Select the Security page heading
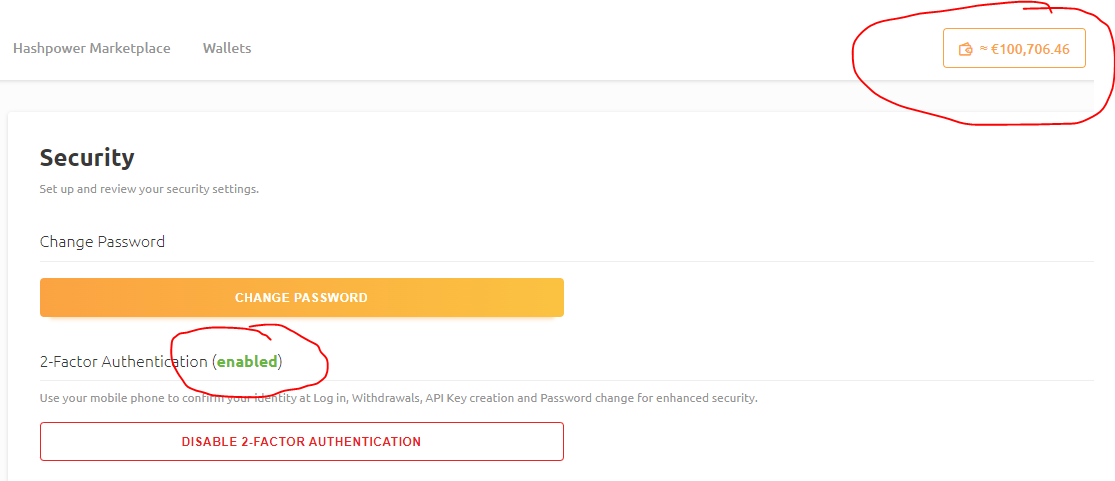 (x=87, y=157)
